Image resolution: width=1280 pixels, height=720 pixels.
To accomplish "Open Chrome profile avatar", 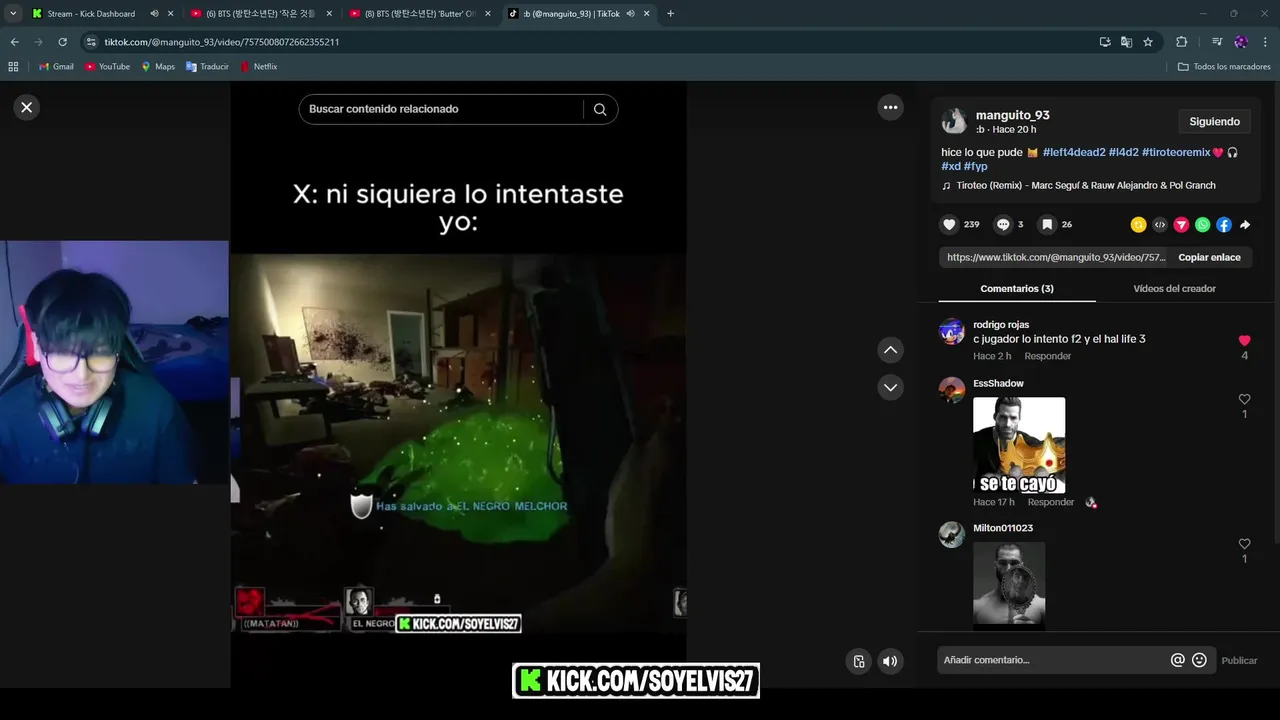I will [1241, 42].
